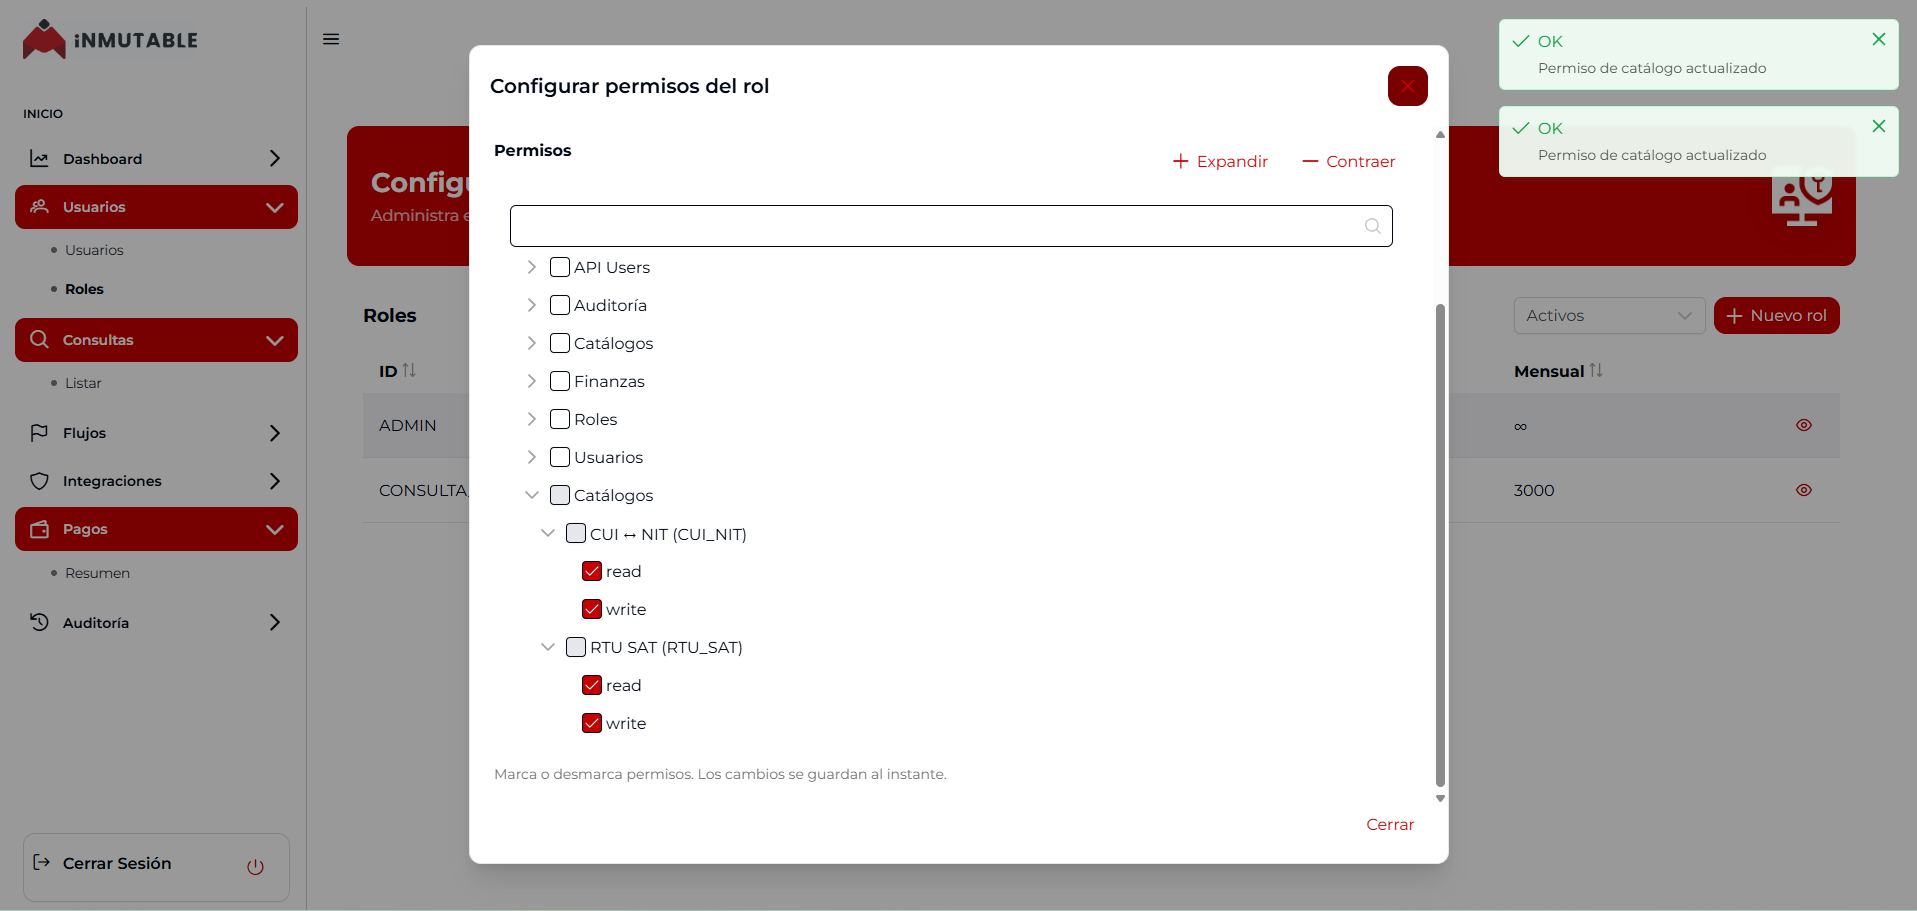Close the permissions dialog with red X
This screenshot has width=1917, height=911.
1407,86
